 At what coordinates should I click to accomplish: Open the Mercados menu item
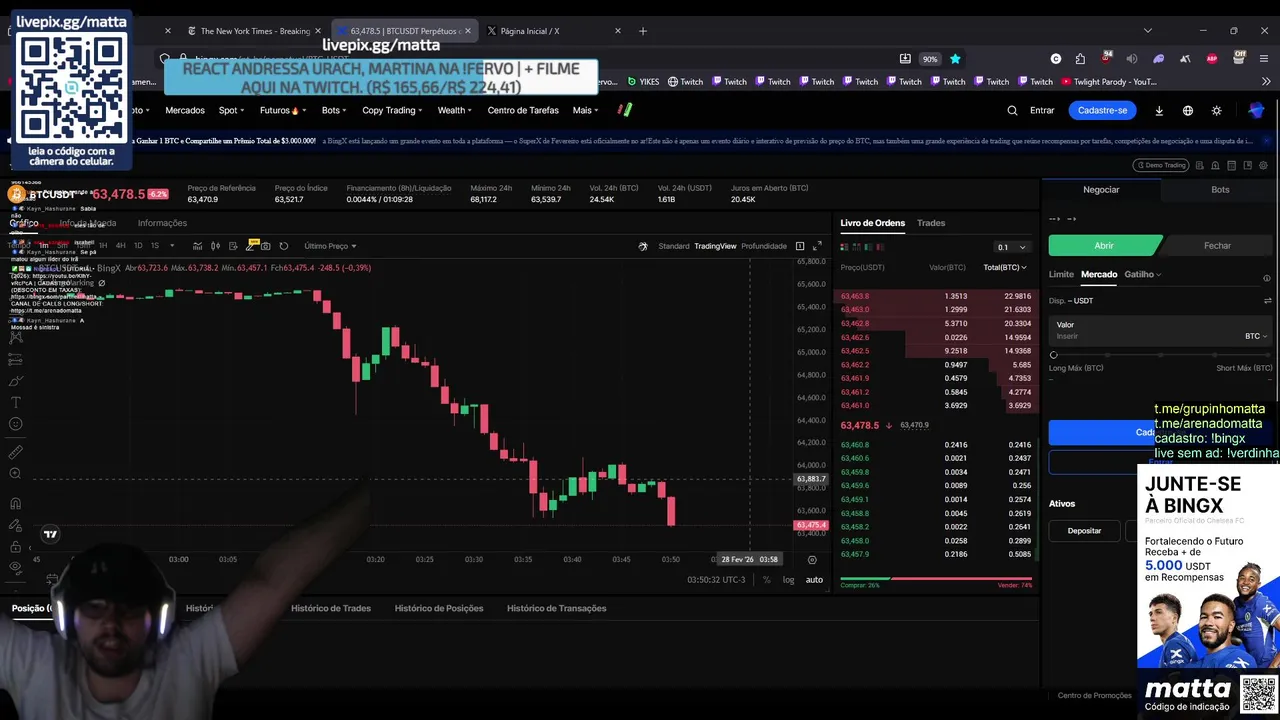pyautogui.click(x=185, y=110)
